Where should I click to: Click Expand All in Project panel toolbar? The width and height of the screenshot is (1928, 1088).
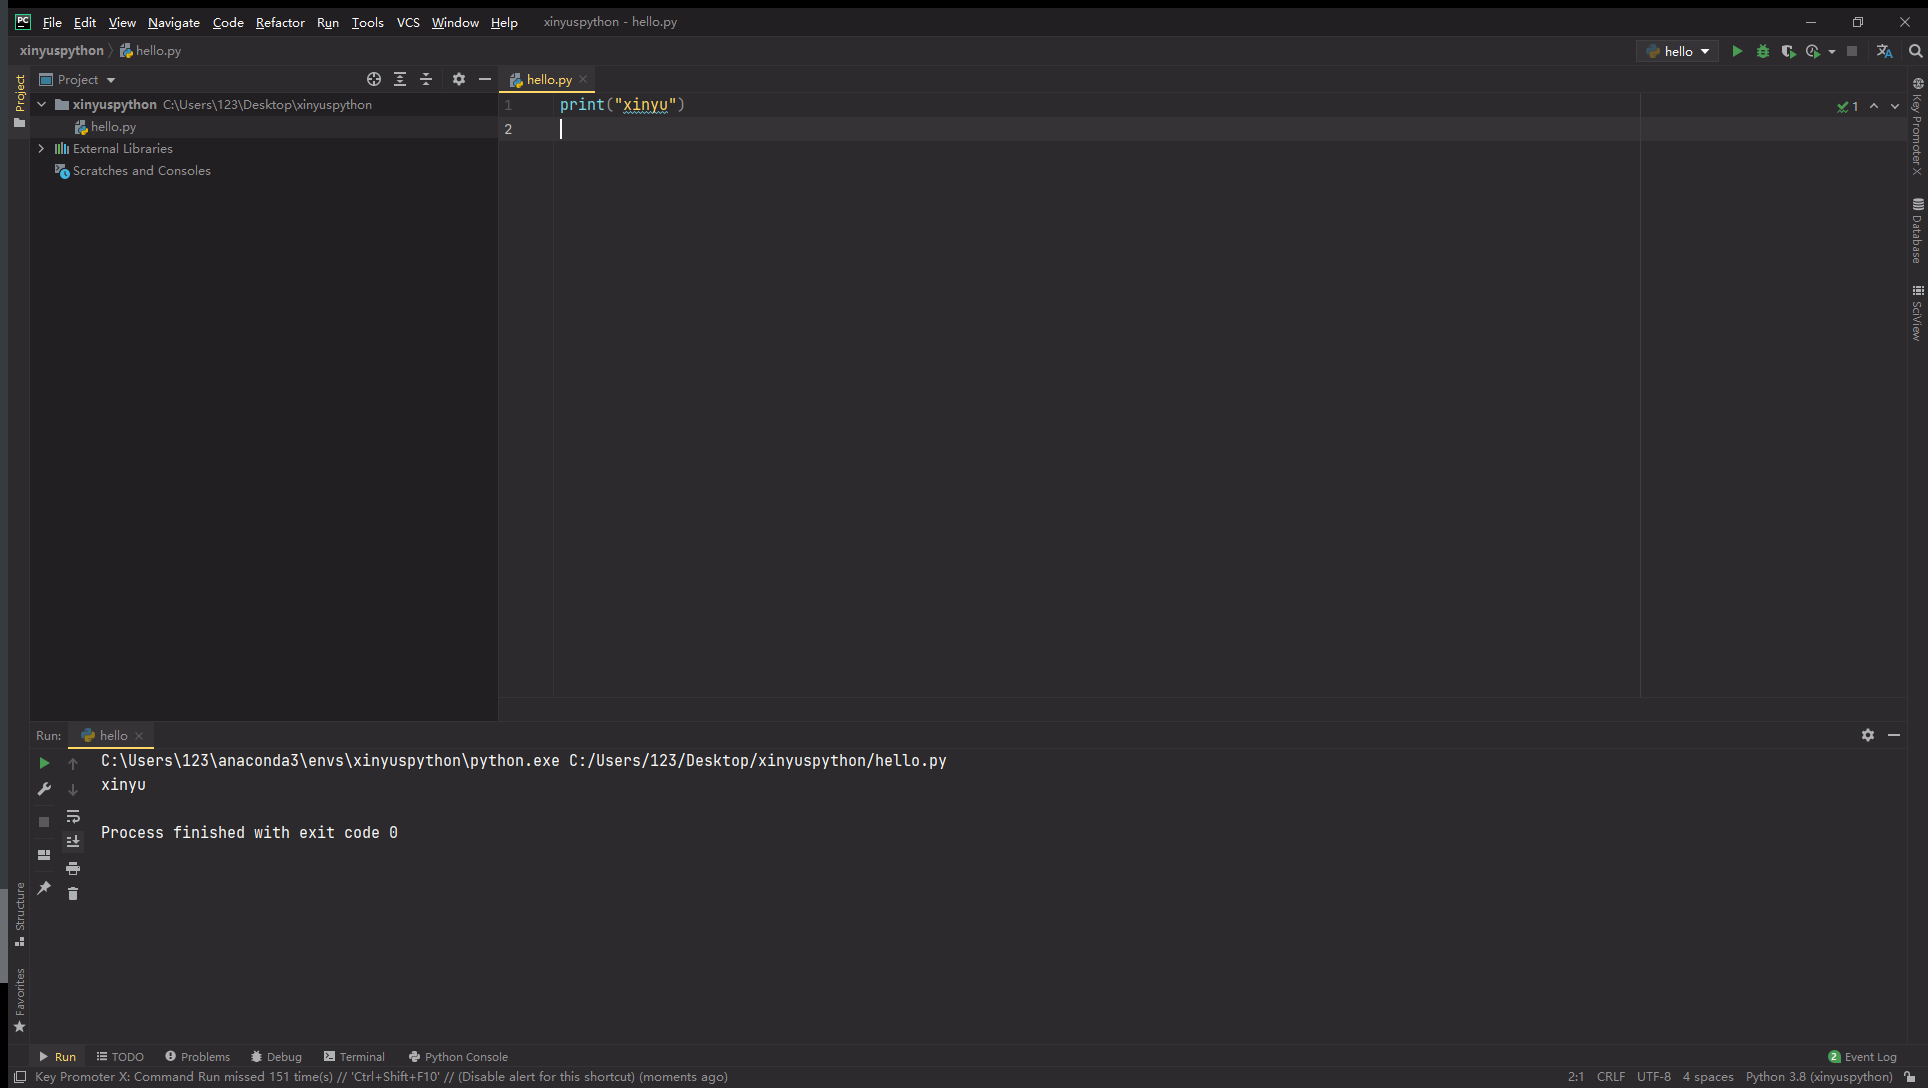point(400,79)
